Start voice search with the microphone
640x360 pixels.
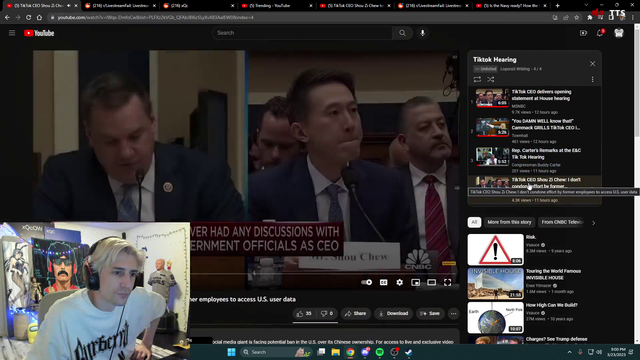point(422,33)
